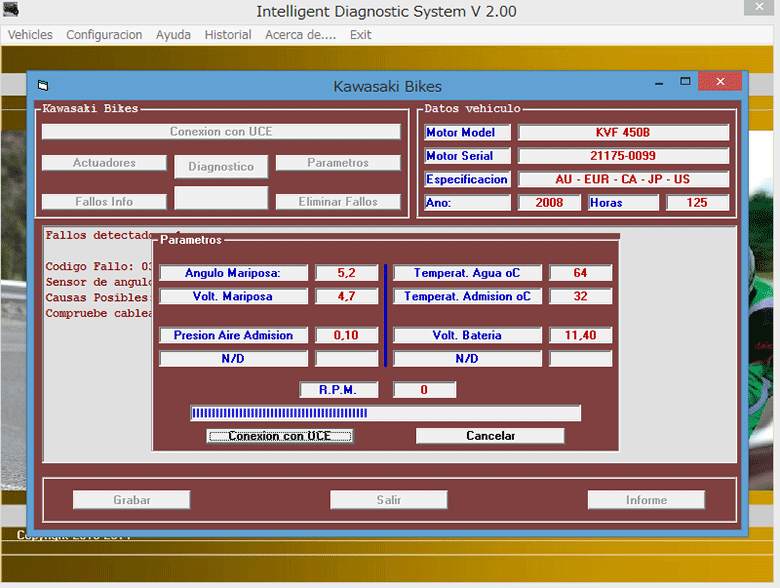The height and width of the screenshot is (588, 780).
Task: Open the Acerca de.... menu
Action: [300, 35]
